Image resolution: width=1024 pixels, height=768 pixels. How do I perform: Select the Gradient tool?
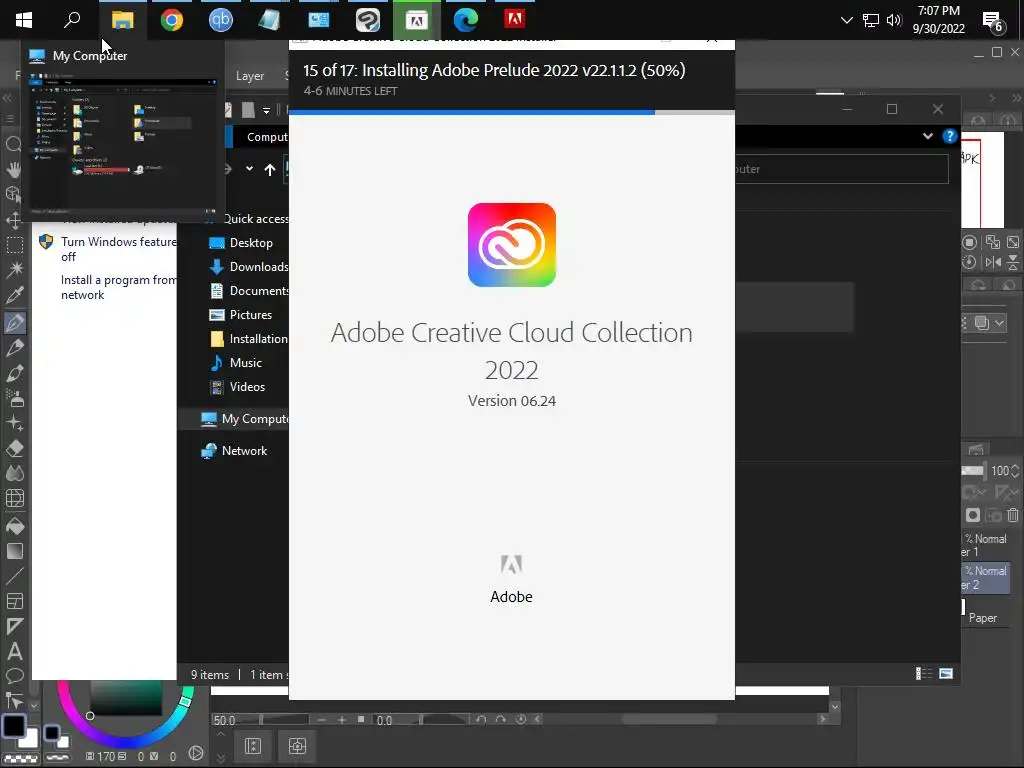14,551
